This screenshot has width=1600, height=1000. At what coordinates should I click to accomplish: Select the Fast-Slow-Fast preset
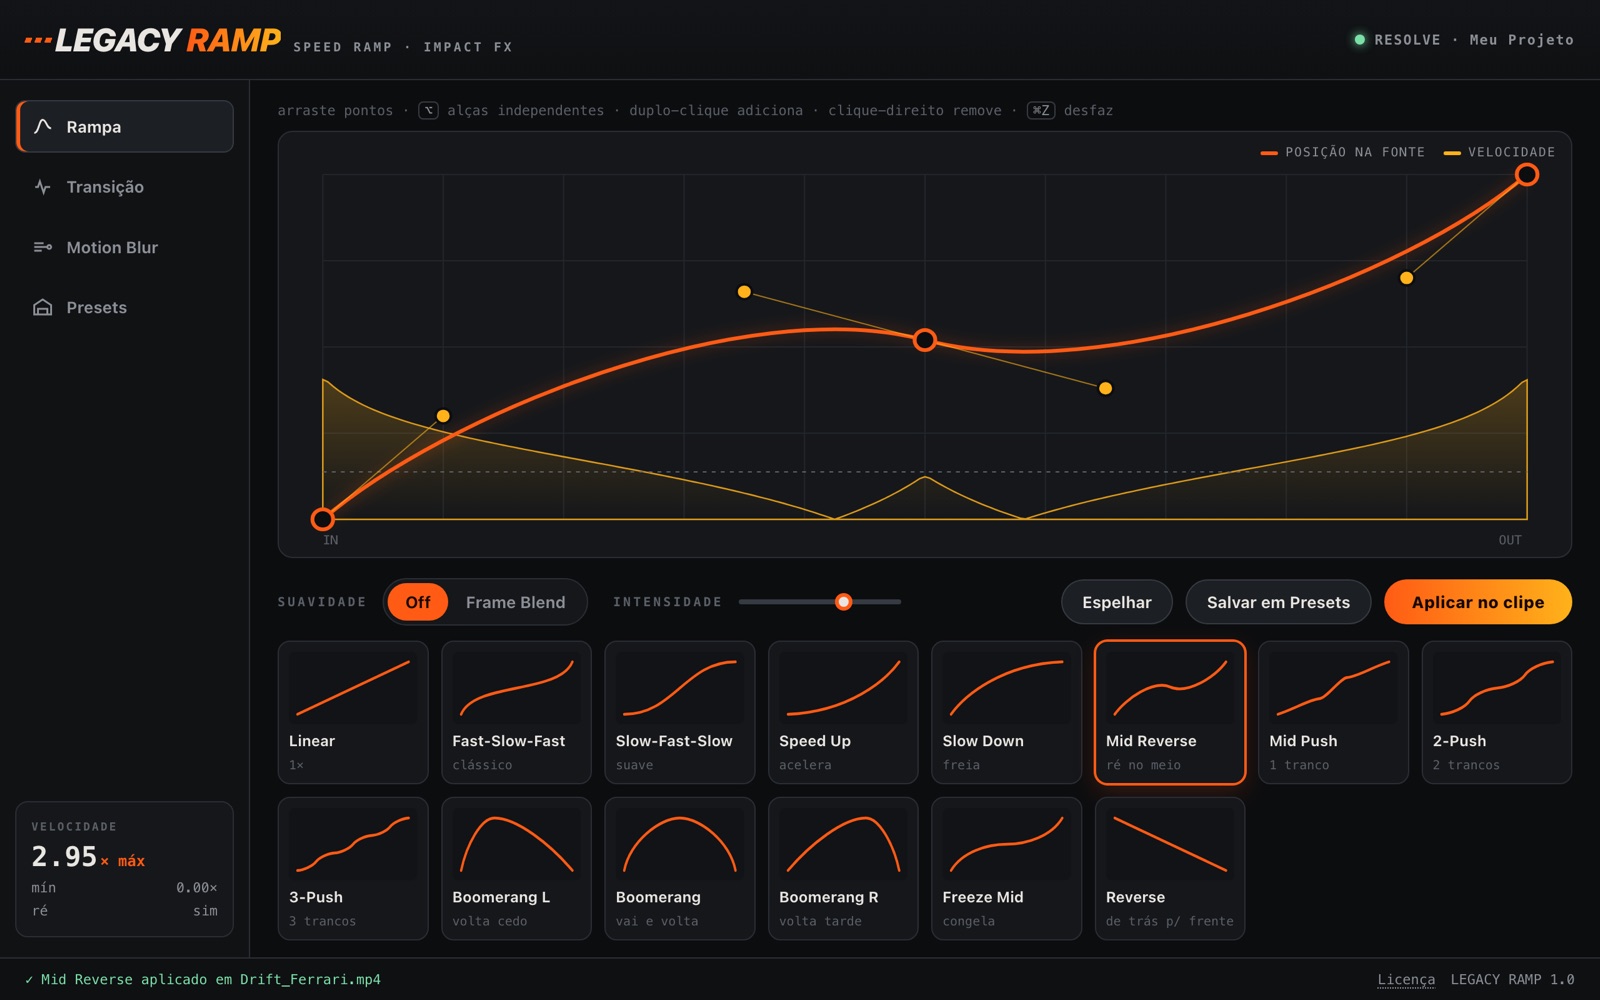click(516, 712)
